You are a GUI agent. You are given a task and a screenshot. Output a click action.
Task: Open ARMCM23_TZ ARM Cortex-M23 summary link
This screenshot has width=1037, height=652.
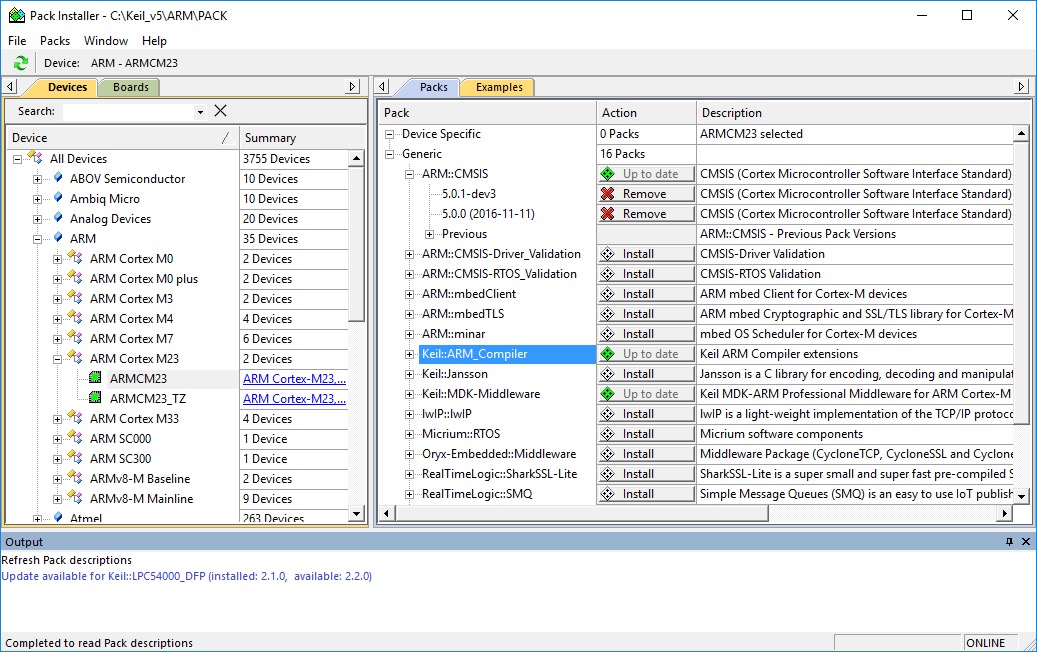294,399
